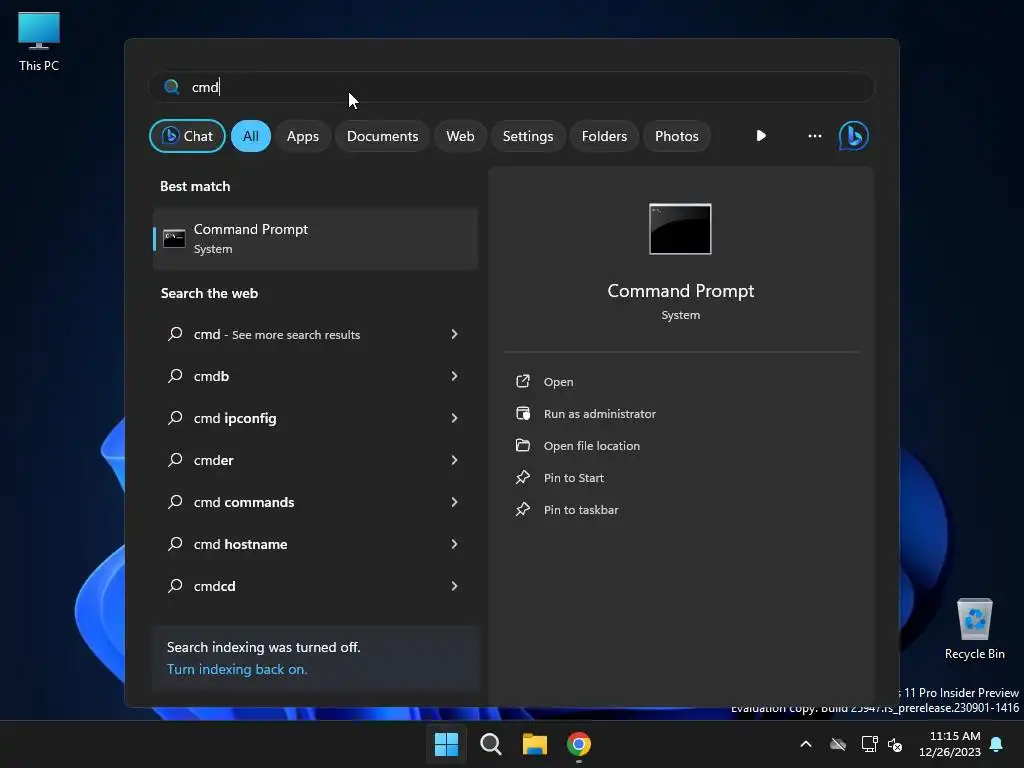Image resolution: width=1024 pixels, height=768 pixels.
Task: Switch to the Apps filter
Action: 302,136
